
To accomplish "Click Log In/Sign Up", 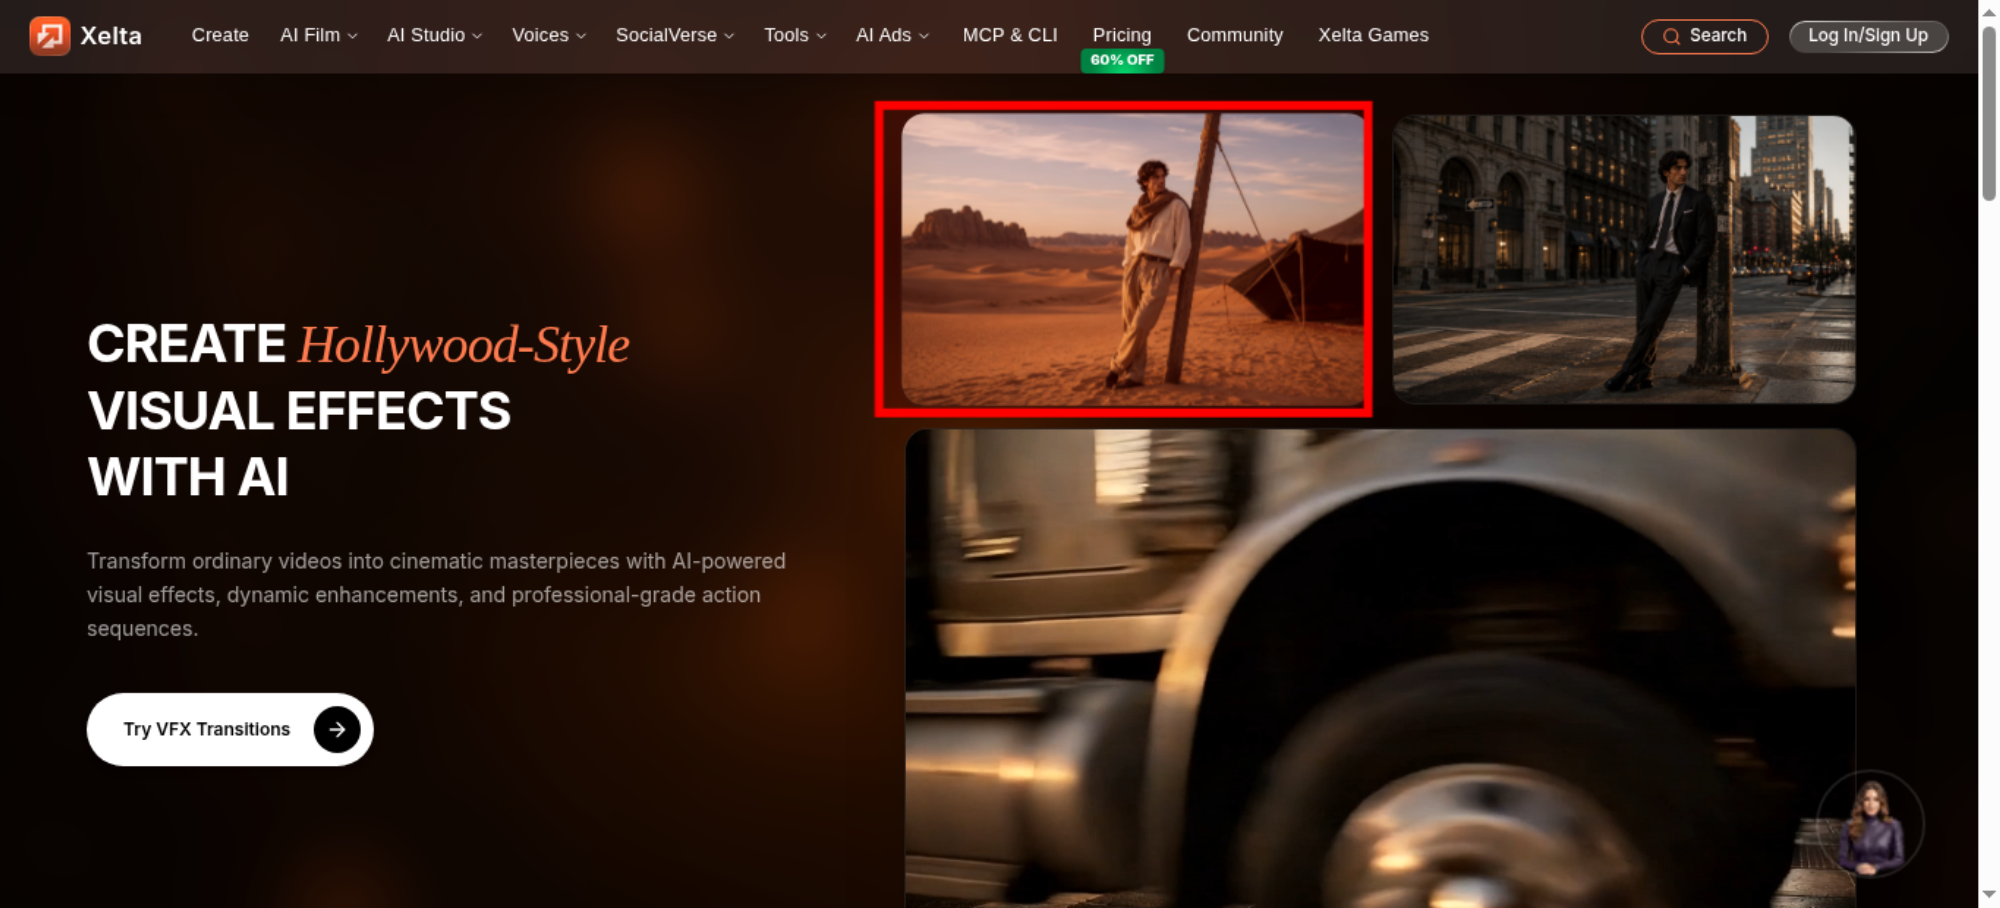I will (1868, 36).
